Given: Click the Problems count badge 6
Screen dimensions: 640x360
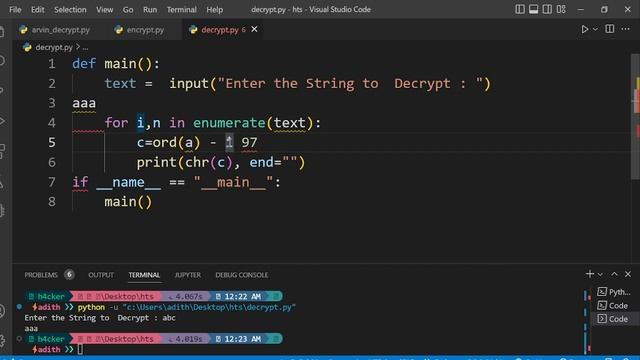Looking at the screenshot, I should pyautogui.click(x=69, y=275).
